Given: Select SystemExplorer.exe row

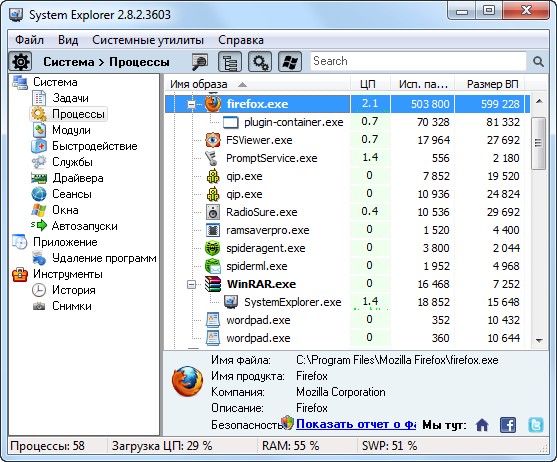Looking at the screenshot, I should pyautogui.click(x=347, y=302).
